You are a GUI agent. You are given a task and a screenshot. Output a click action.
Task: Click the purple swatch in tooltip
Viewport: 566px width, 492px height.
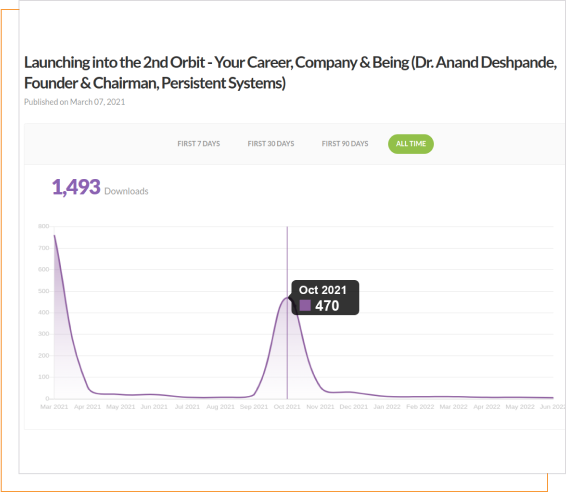pos(305,305)
